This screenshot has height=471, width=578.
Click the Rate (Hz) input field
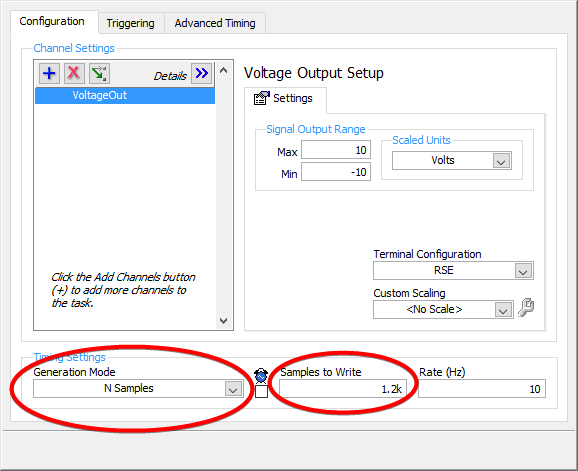click(x=482, y=389)
